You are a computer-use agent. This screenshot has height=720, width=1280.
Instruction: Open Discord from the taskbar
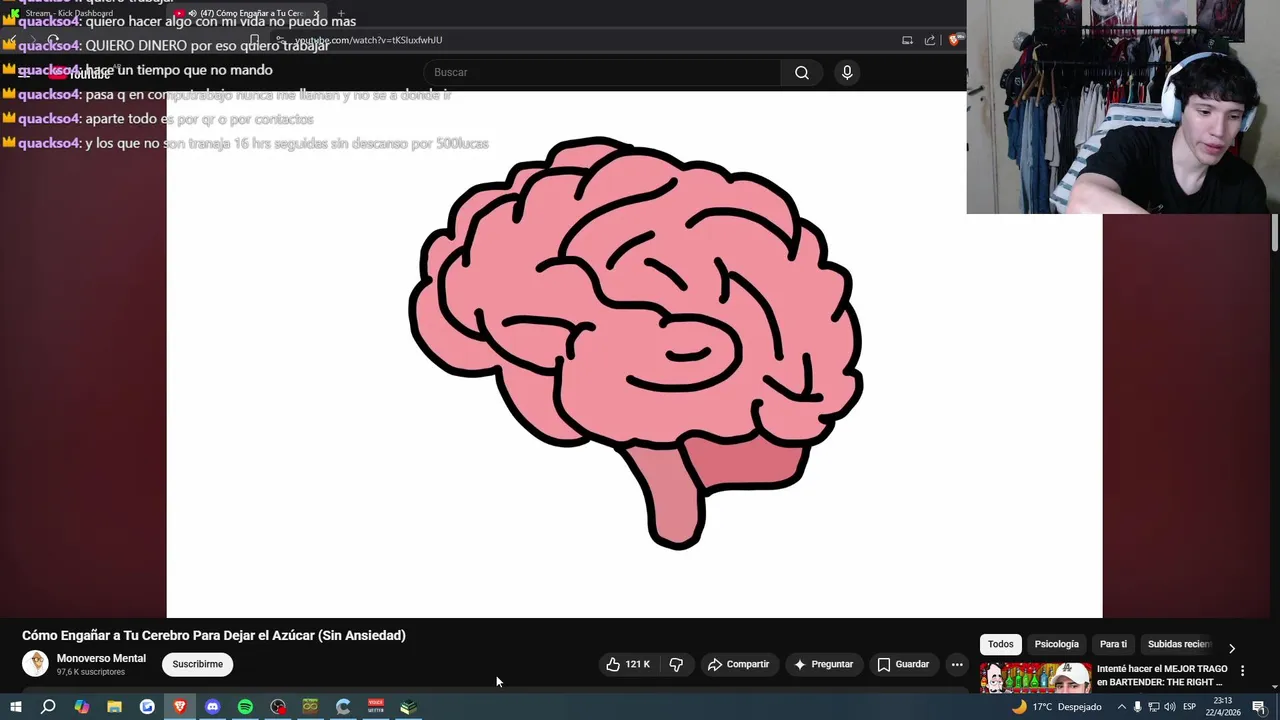click(212, 707)
